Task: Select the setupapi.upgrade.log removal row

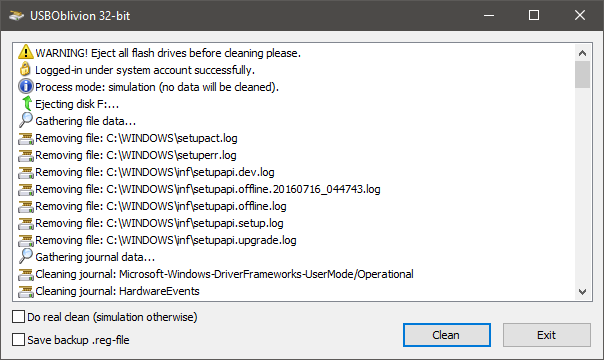Action: 166,239
